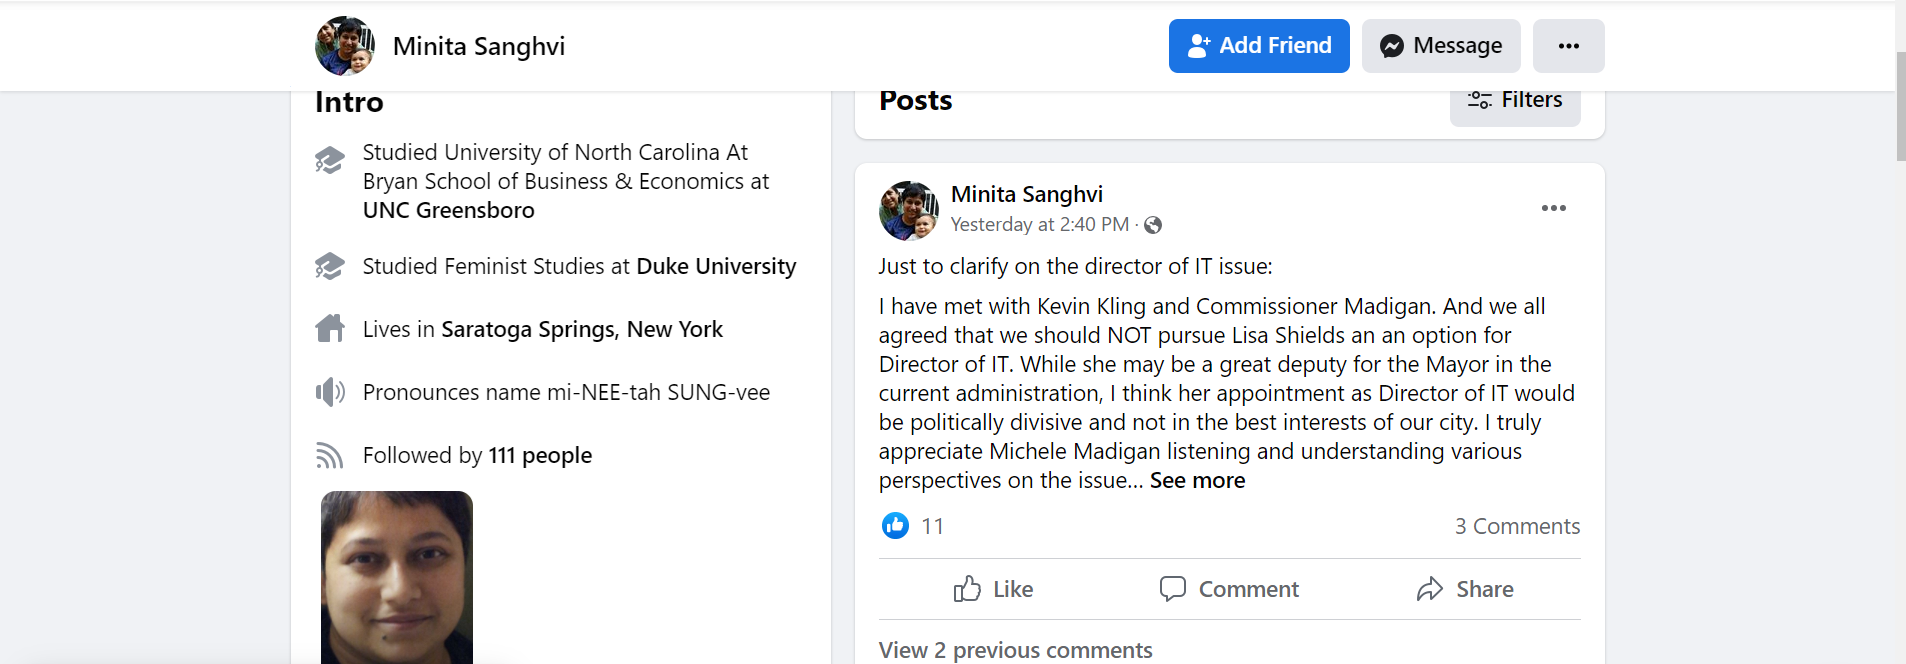1906x664 pixels.
Task: Click the graduation cap icon beside Duke University
Action: pyautogui.click(x=330, y=267)
